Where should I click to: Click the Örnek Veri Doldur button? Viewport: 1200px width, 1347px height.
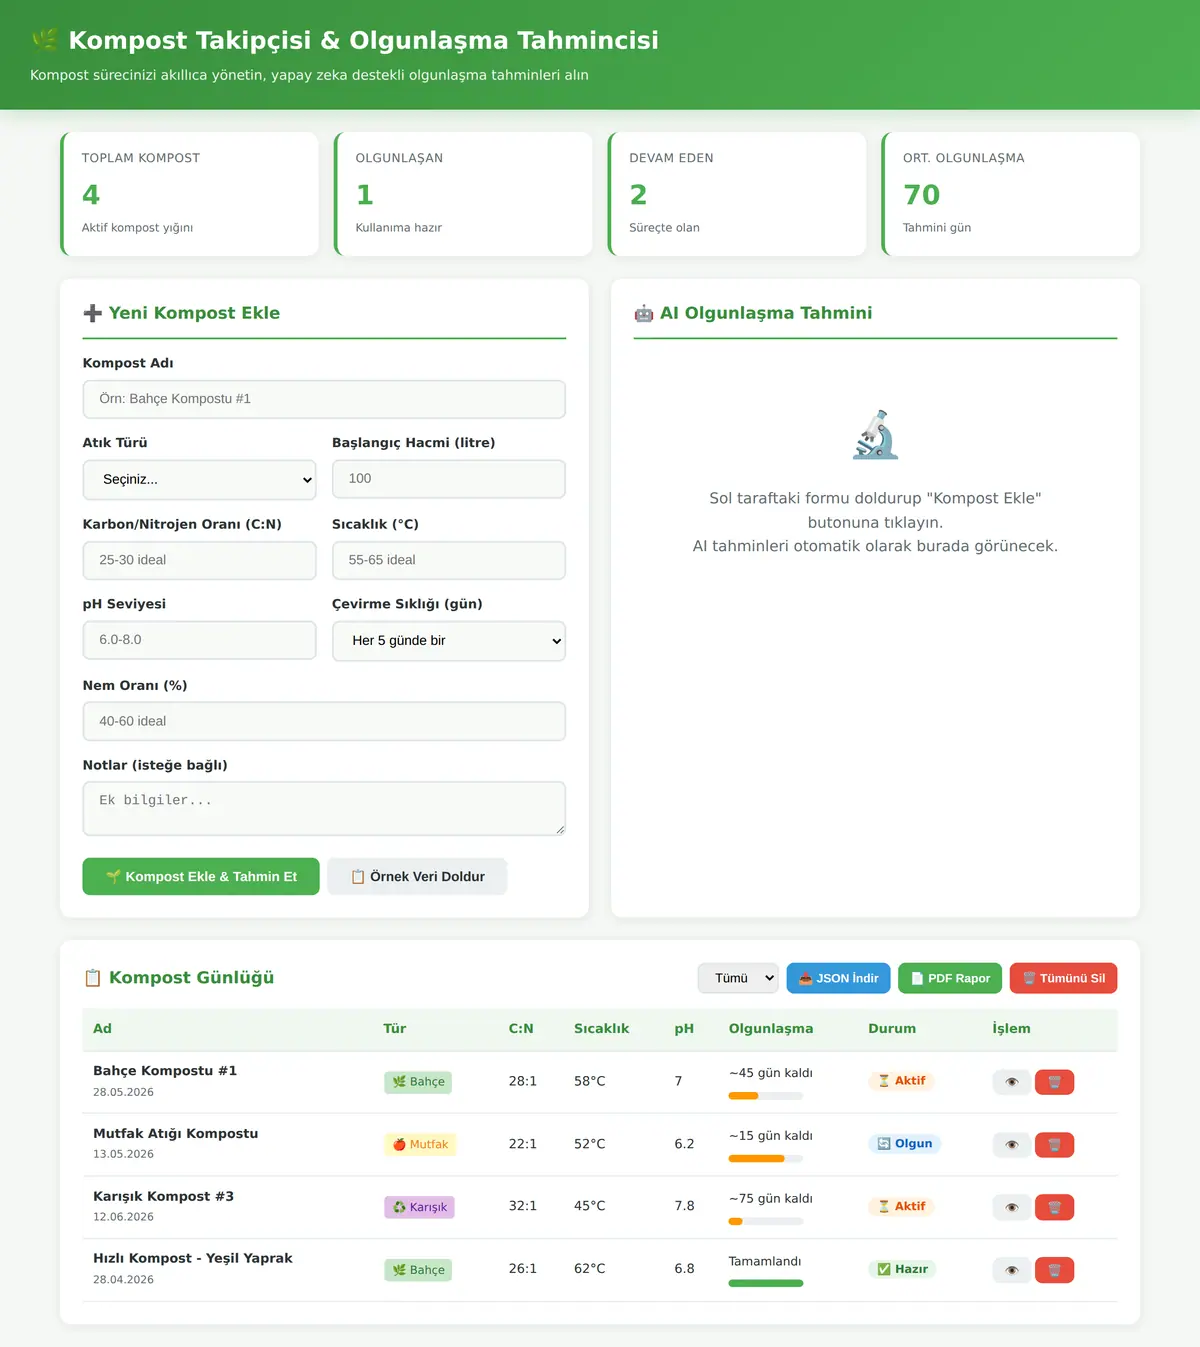coord(417,877)
